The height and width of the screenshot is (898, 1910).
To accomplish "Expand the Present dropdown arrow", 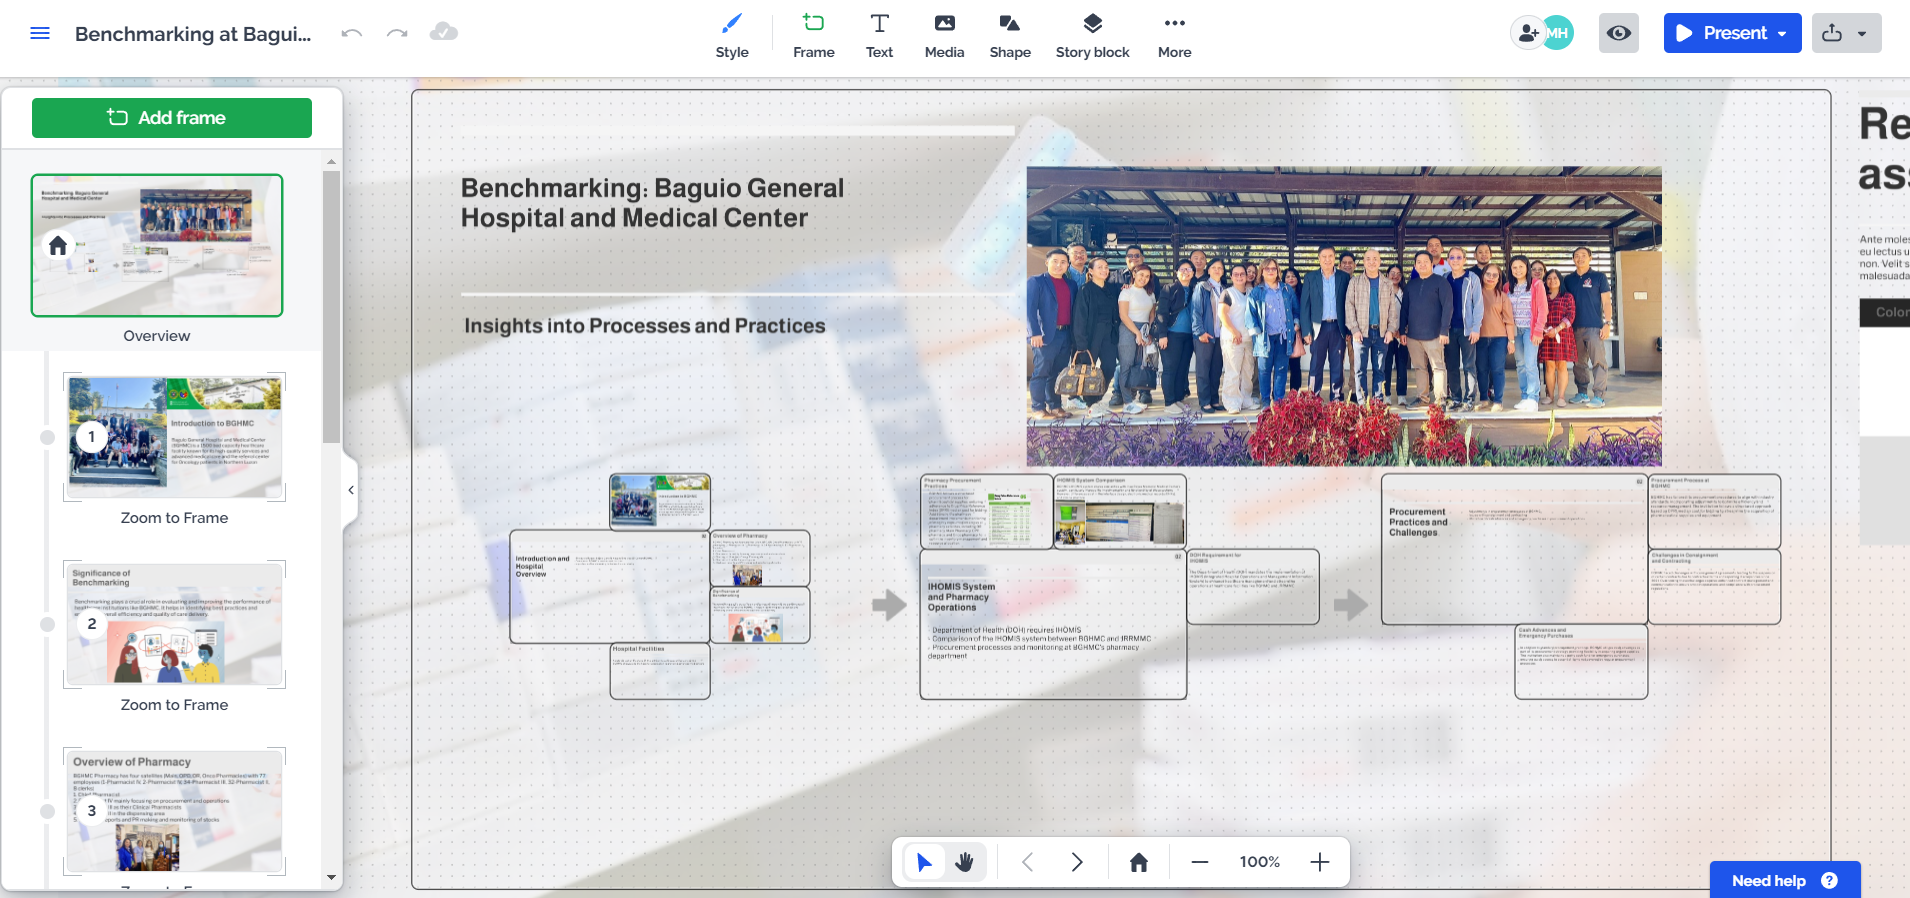I will [x=1783, y=33].
